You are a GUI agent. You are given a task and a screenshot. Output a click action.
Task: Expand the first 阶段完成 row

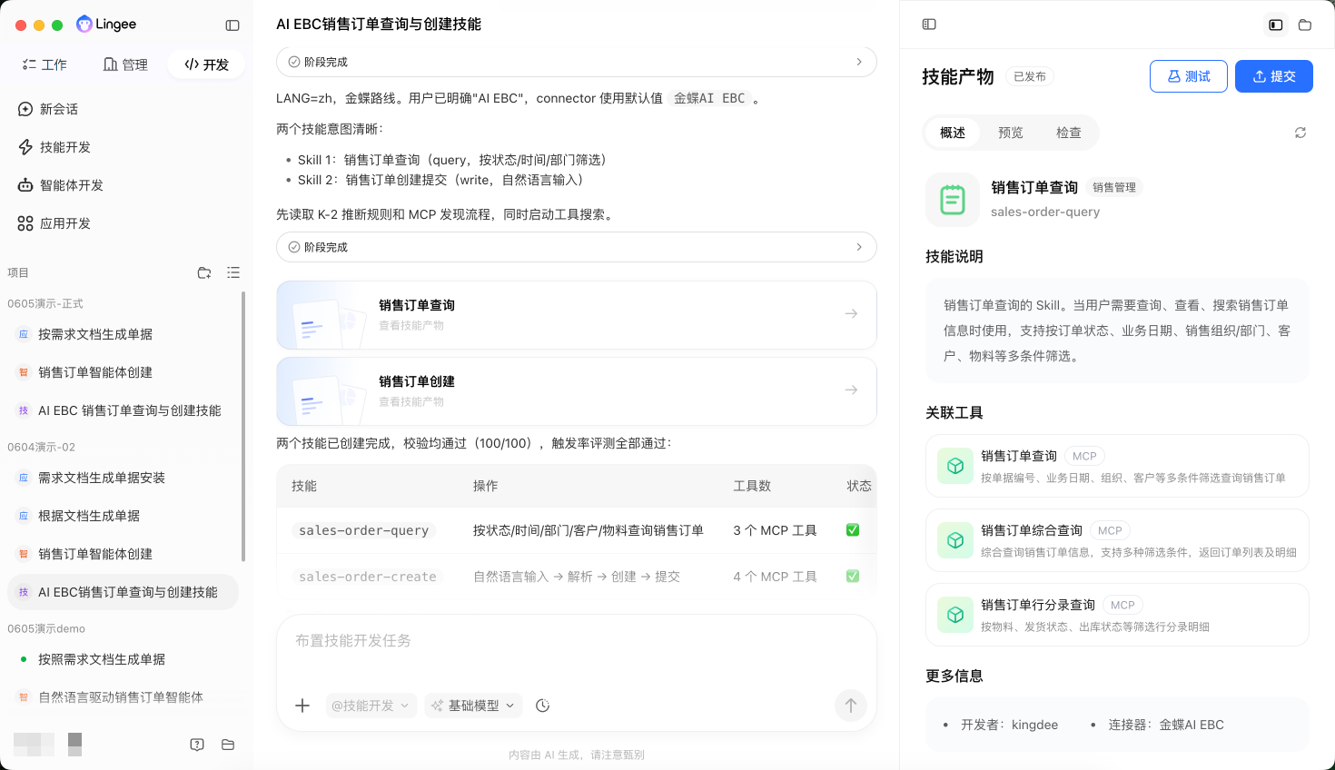tap(576, 62)
